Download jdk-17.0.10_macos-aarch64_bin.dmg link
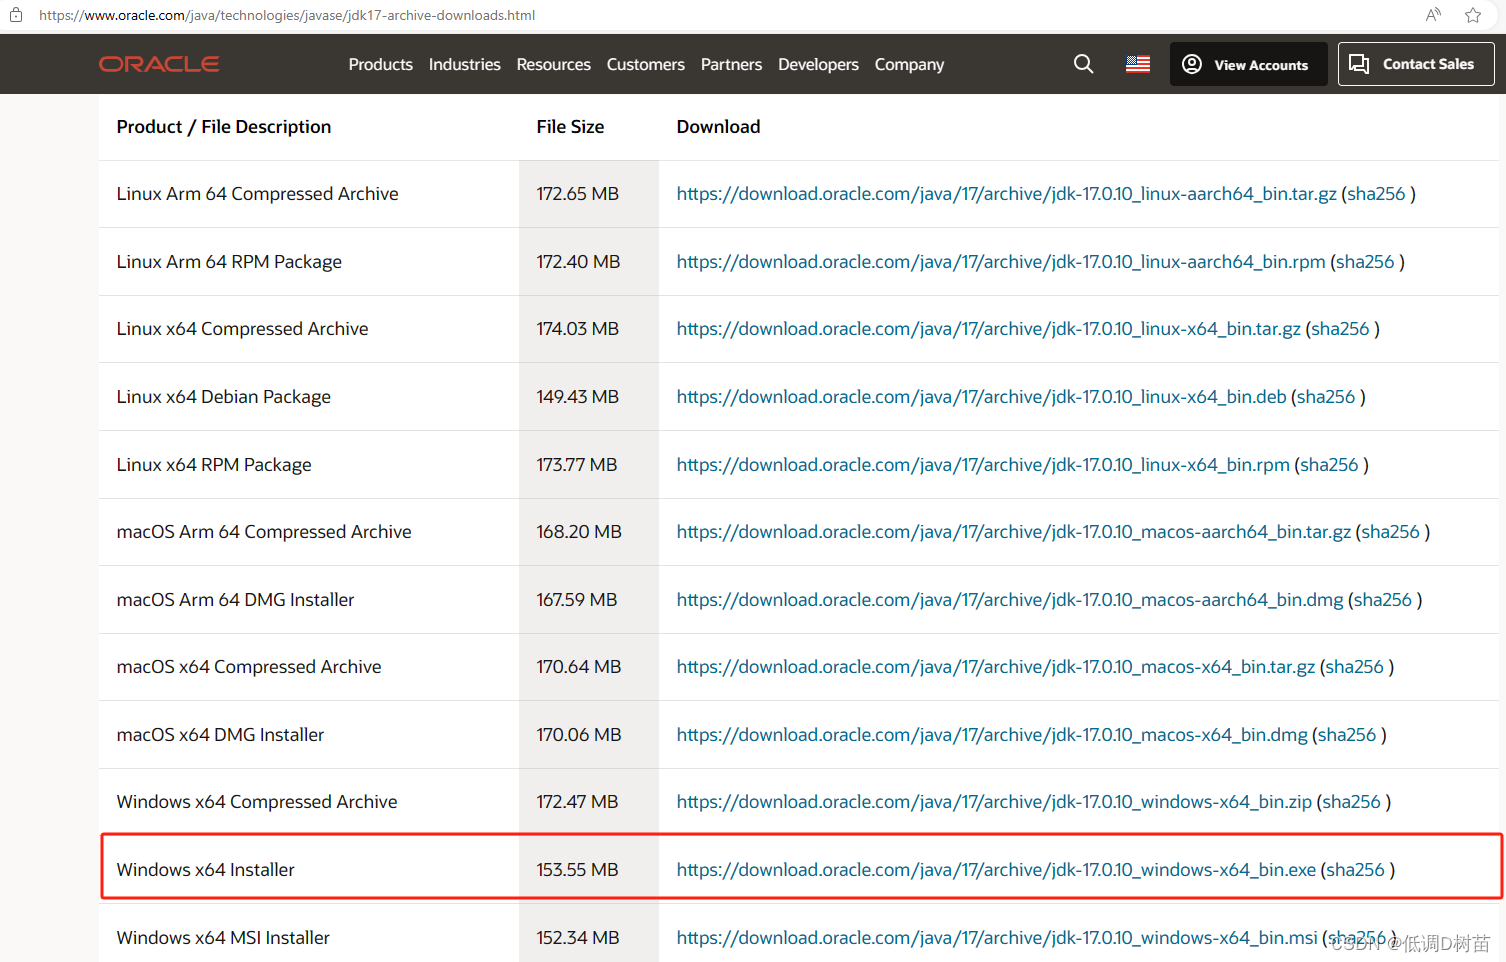The height and width of the screenshot is (962, 1506). point(1010,600)
